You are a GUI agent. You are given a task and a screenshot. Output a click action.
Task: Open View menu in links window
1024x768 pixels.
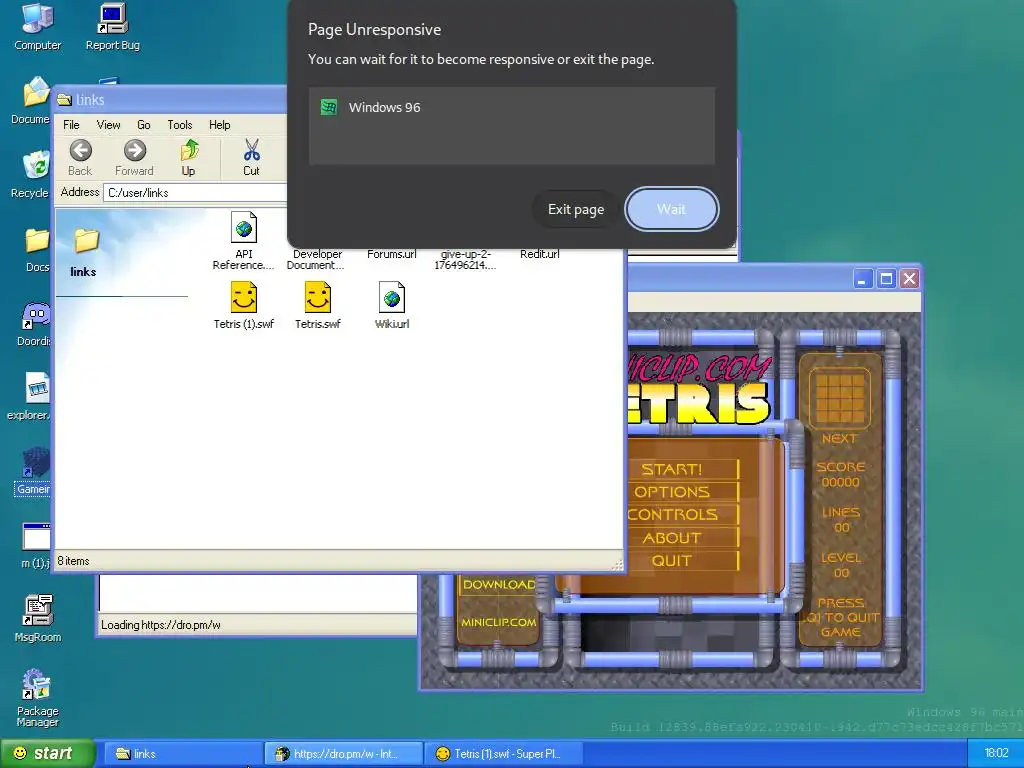[108, 125]
